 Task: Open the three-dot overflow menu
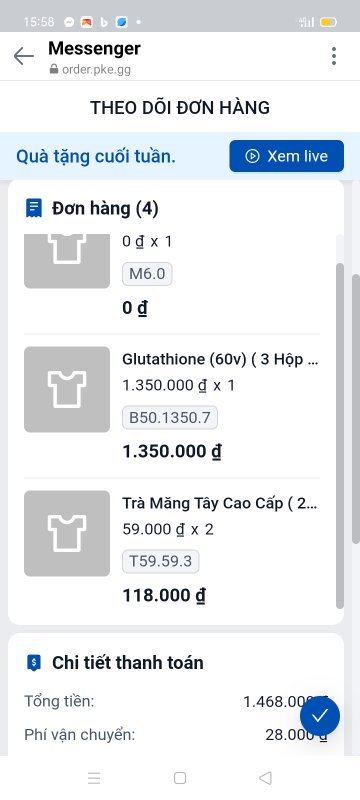[333, 56]
